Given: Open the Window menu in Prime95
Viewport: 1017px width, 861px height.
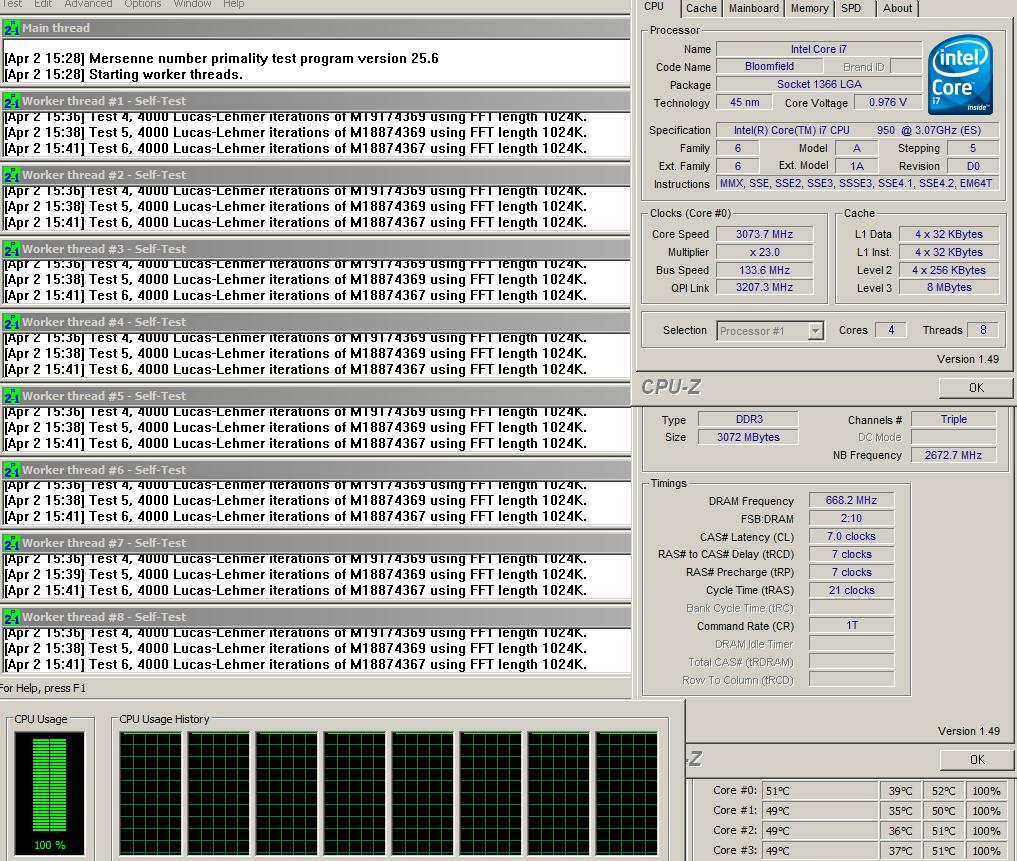Looking at the screenshot, I should coord(192,4).
